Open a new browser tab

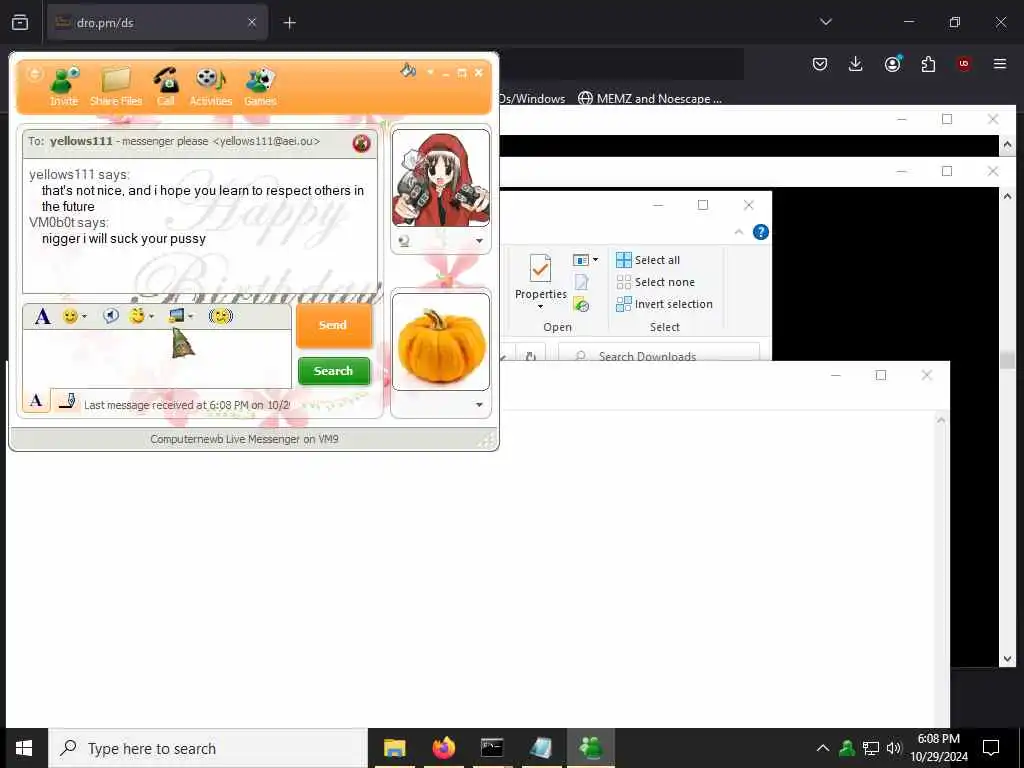289,23
